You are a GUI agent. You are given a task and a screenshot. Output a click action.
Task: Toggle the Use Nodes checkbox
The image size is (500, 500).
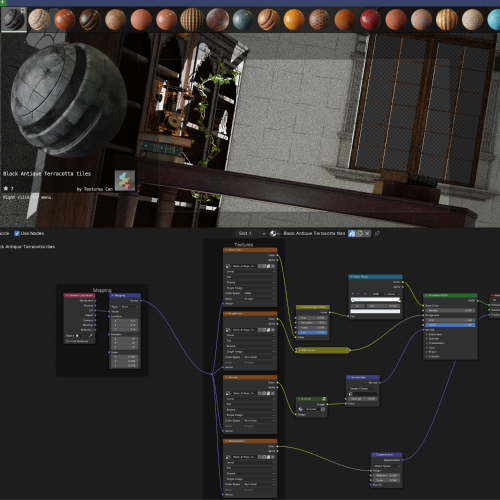tap(17, 233)
